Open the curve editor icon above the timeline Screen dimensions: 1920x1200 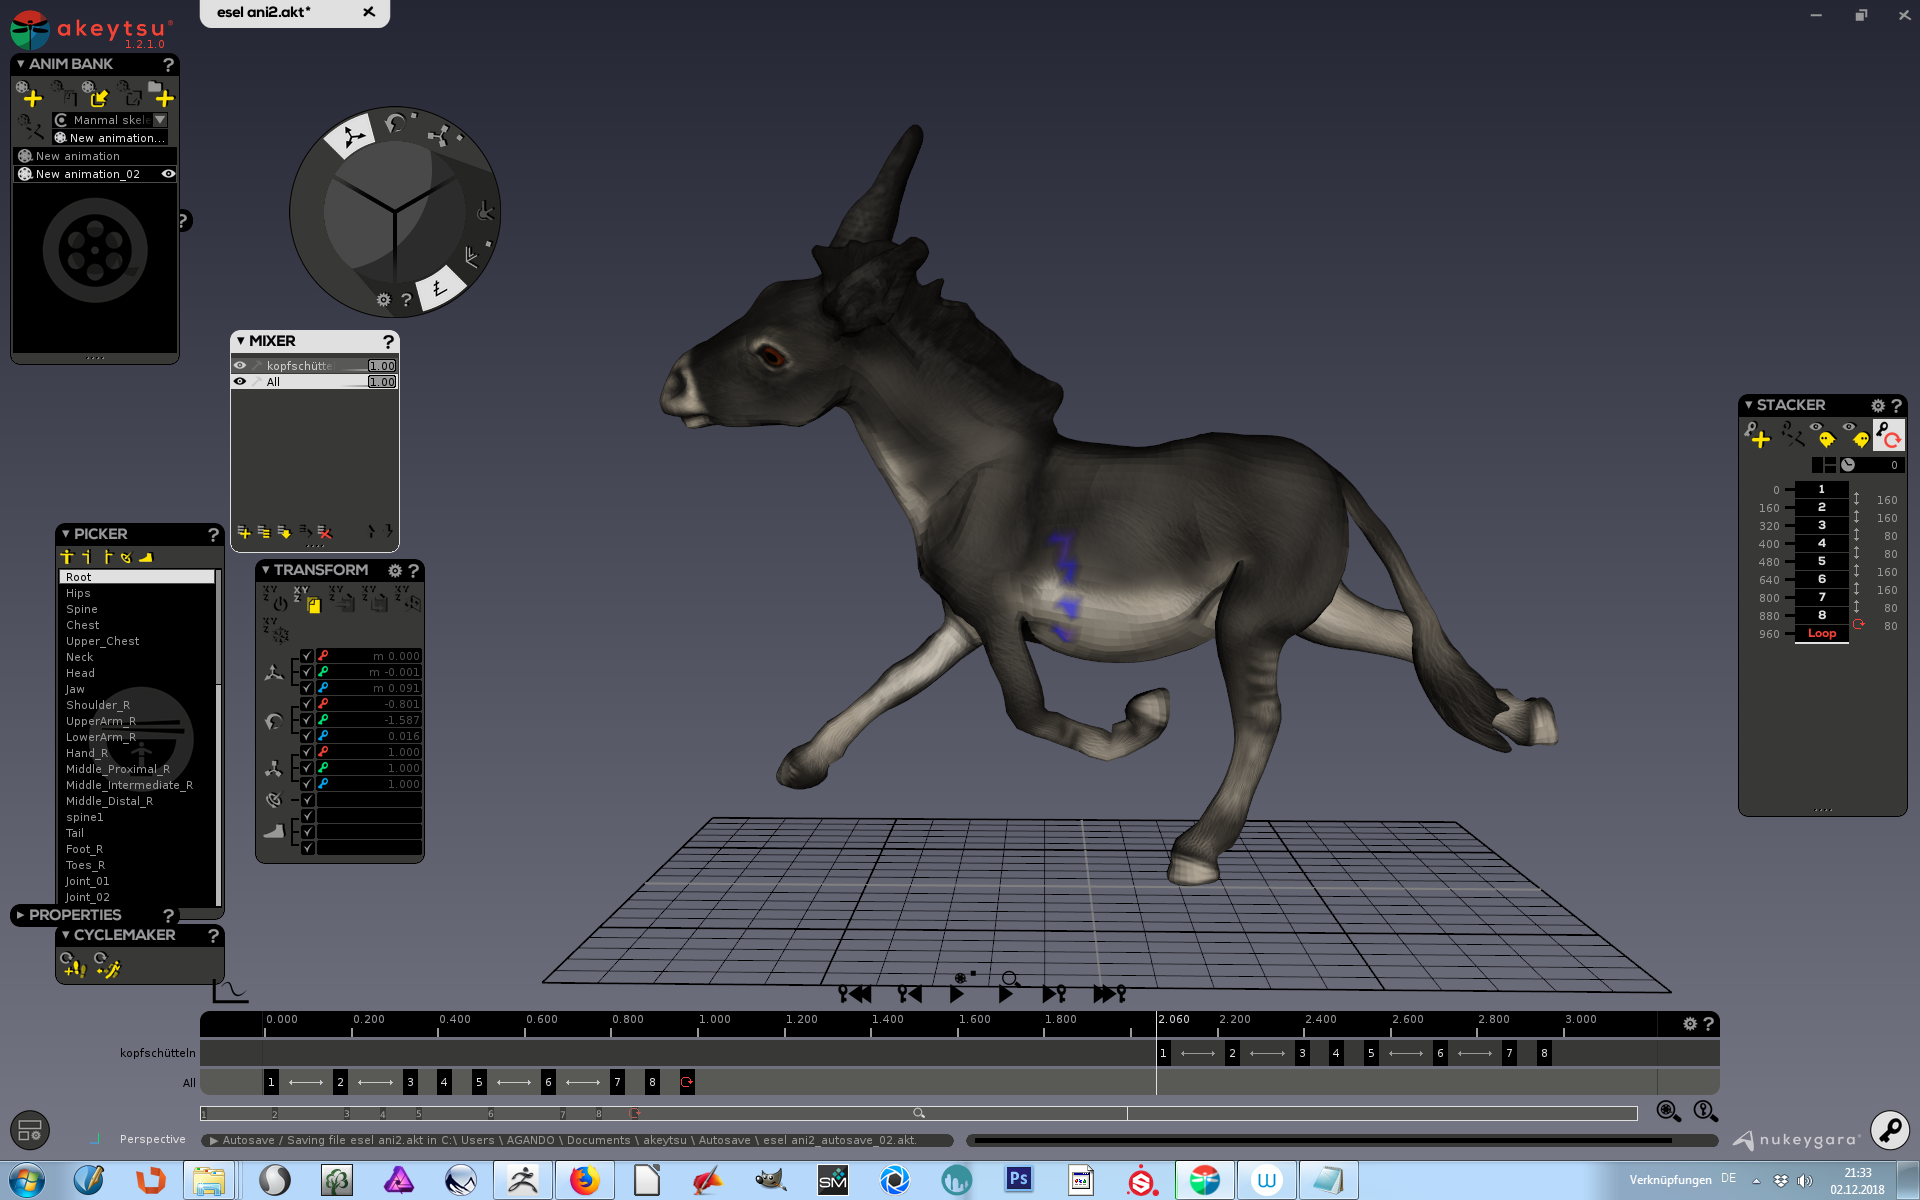(229, 992)
